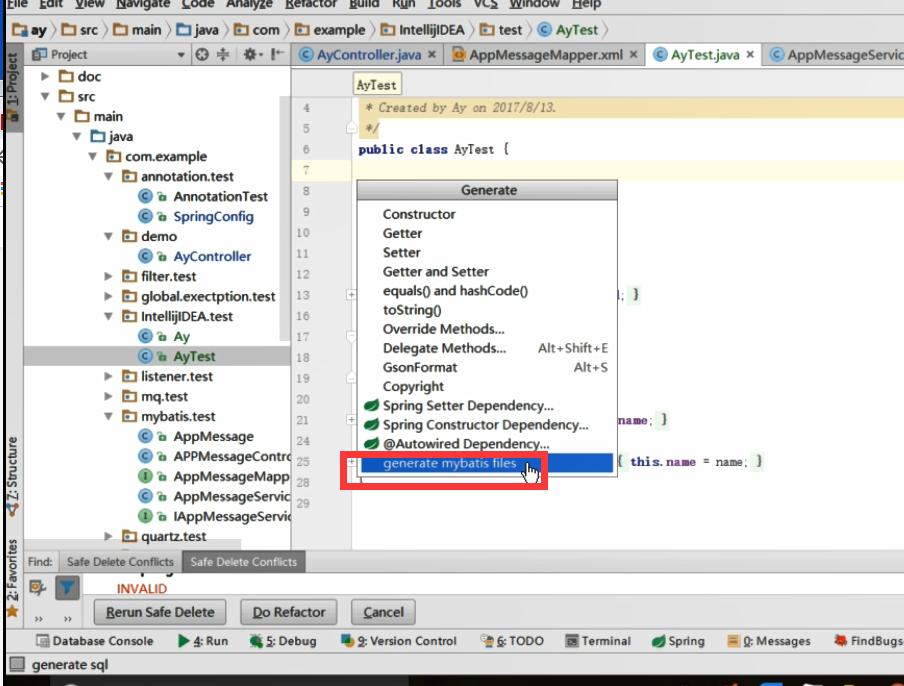
Task: Expand the doc folder
Action: [45, 76]
